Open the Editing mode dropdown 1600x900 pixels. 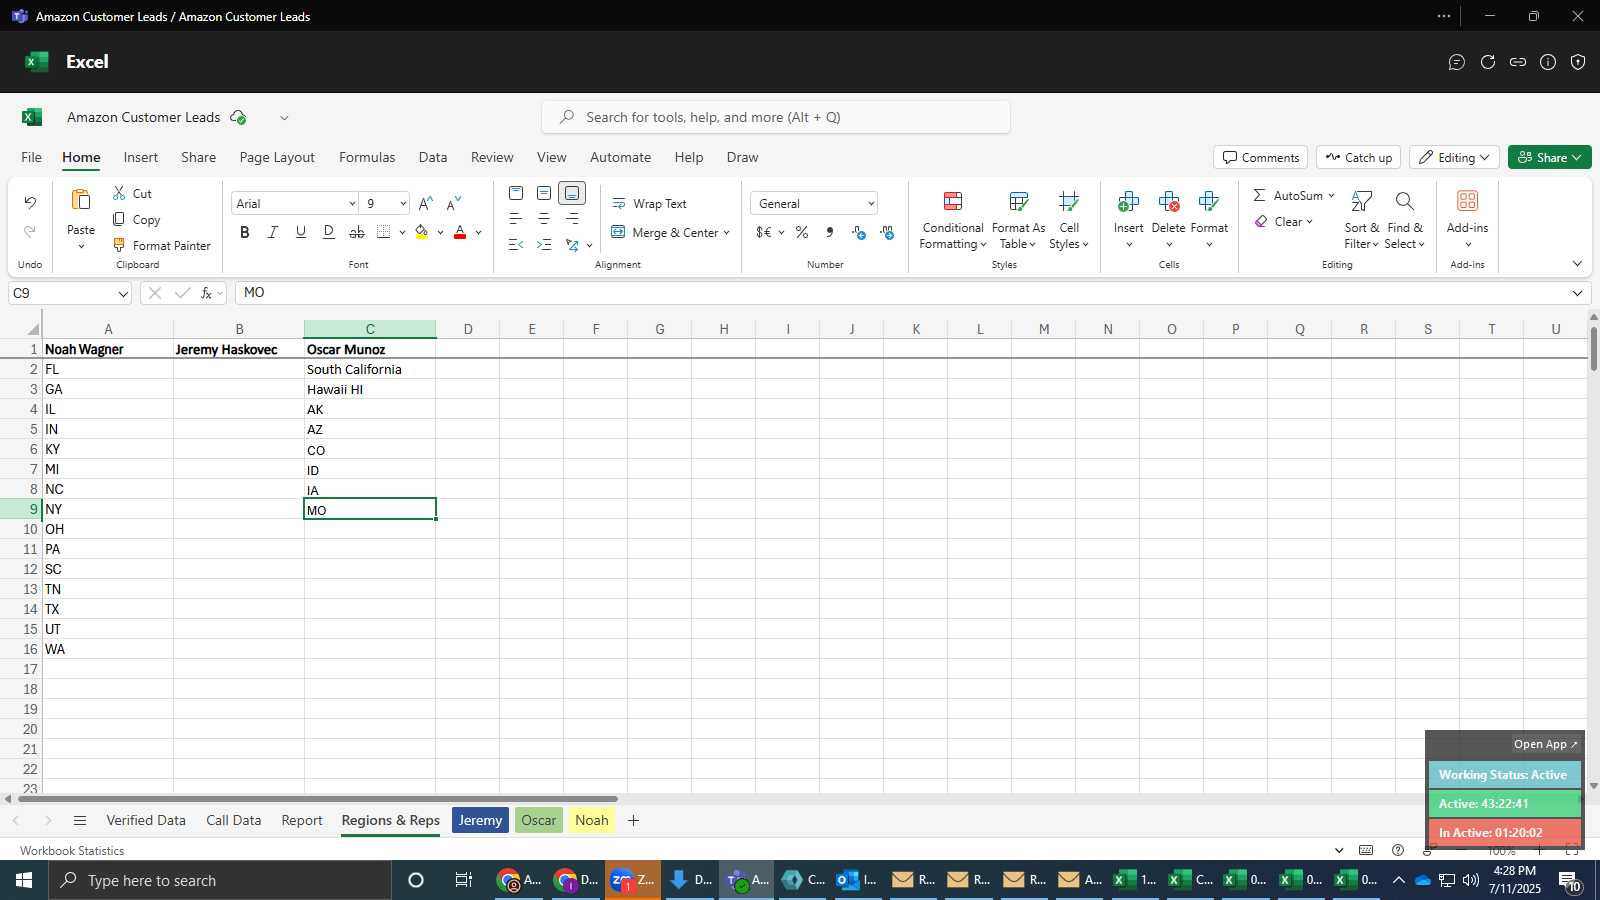(x=1454, y=157)
